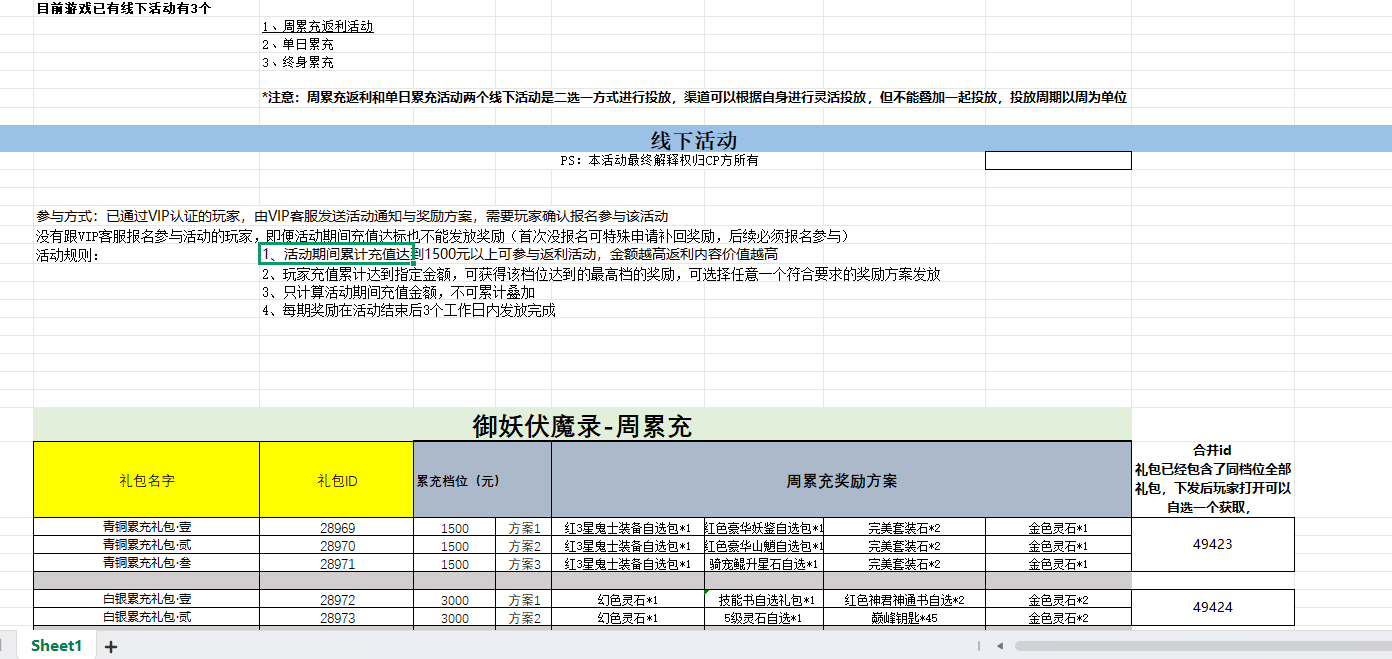Click the 巅峰钥匙*45 reward cell
Screen dimensions: 1392x659
point(904,618)
